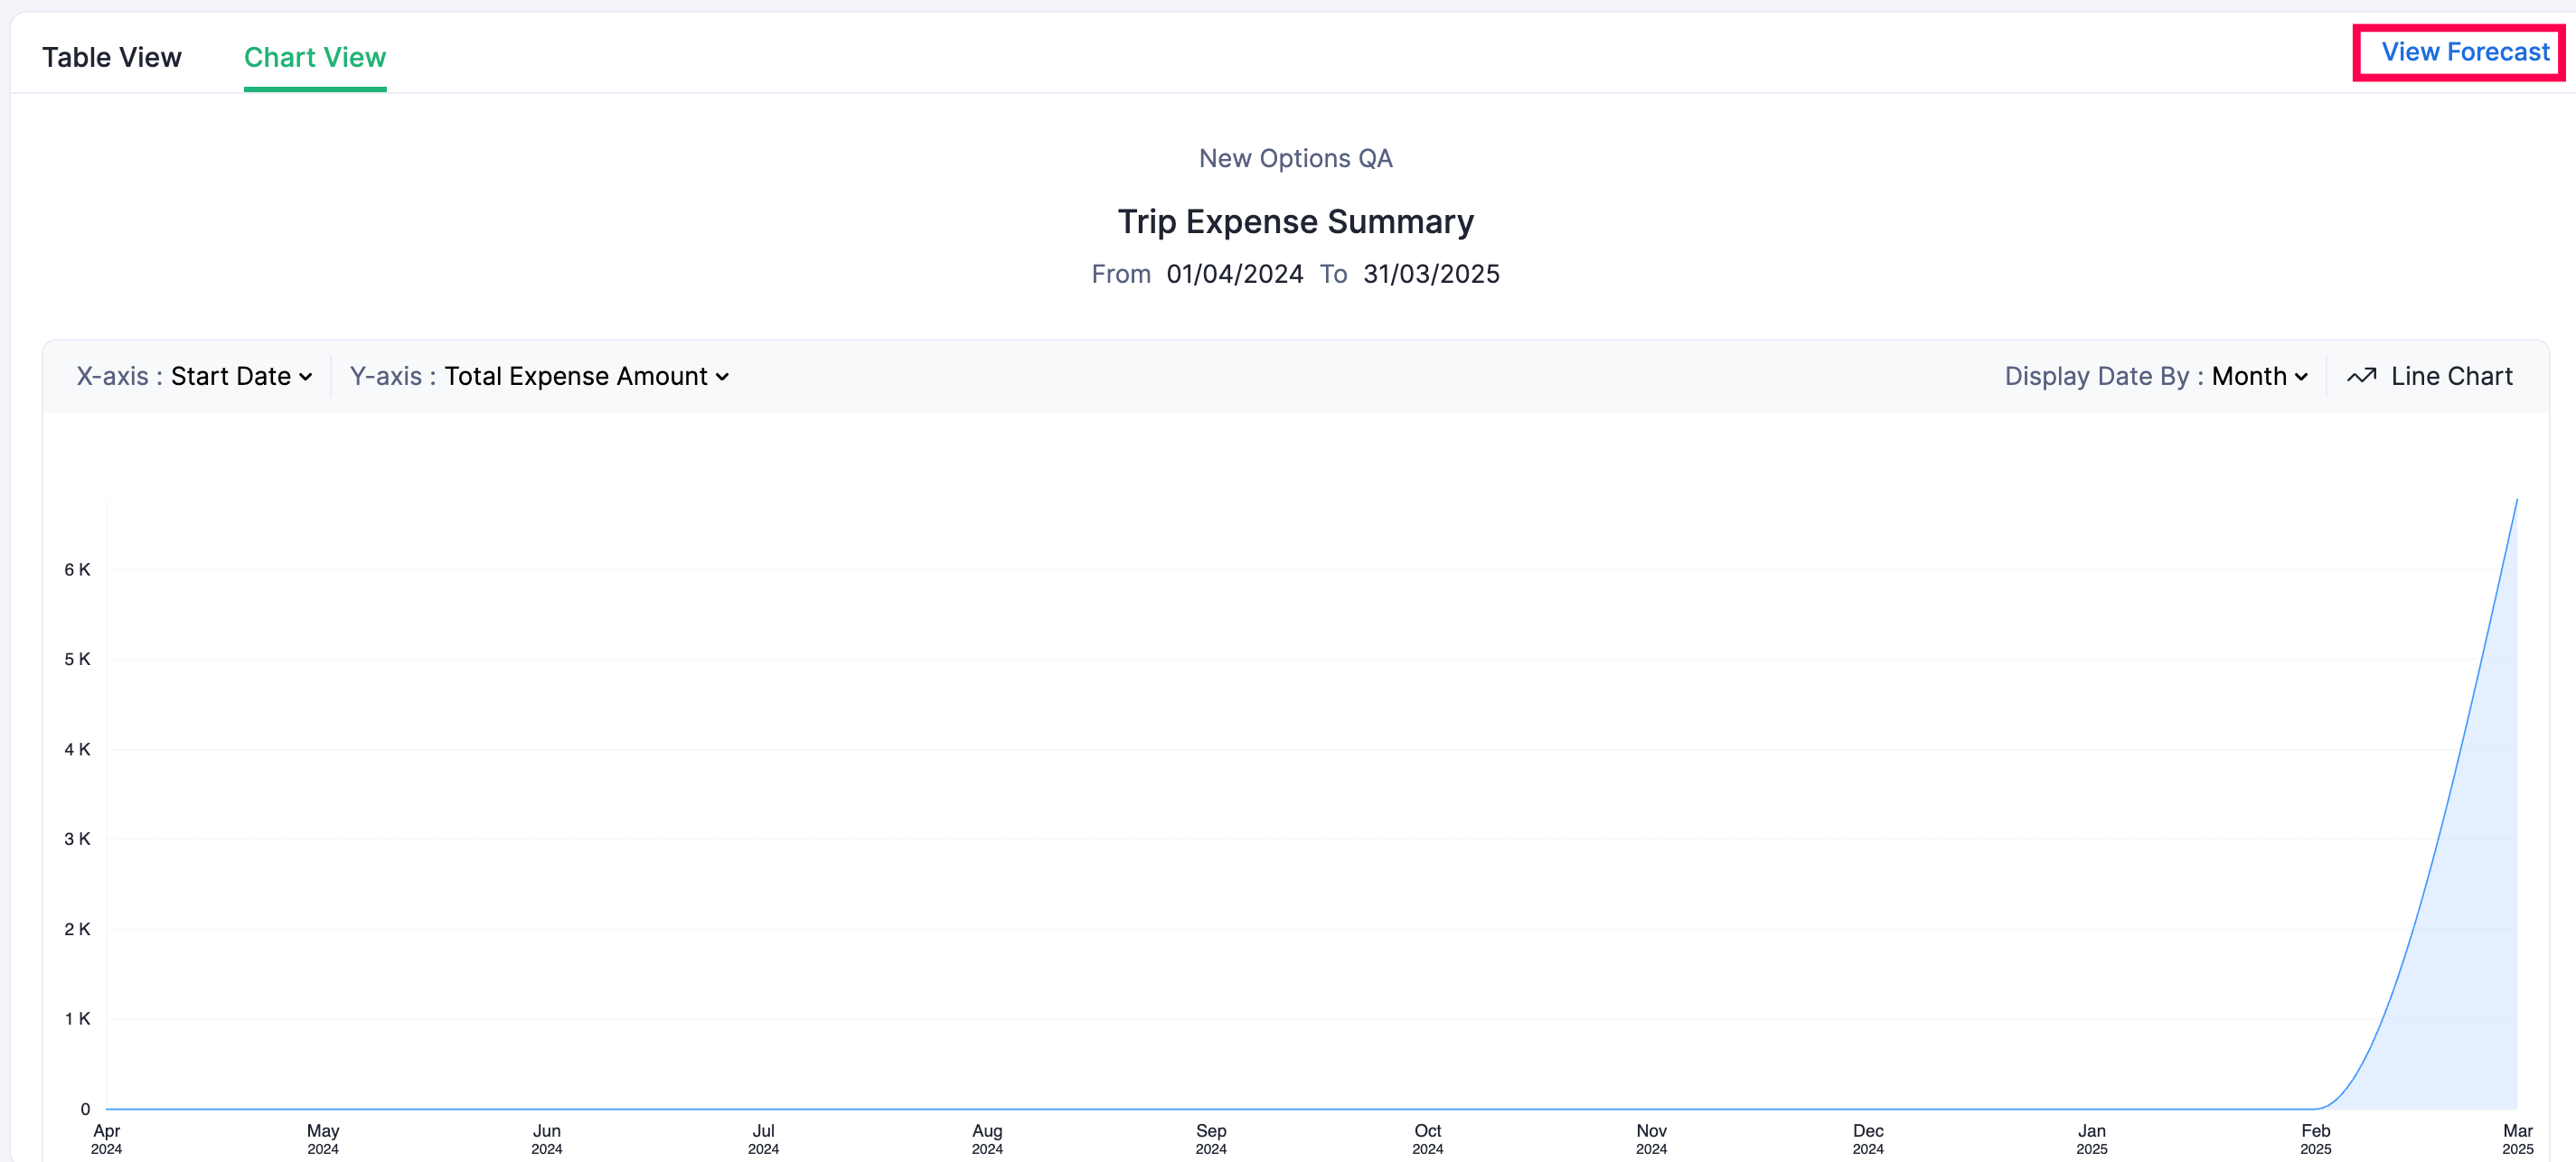Click the Trip Expense Summary title
The image size is (2576, 1162).
pyautogui.click(x=1295, y=221)
